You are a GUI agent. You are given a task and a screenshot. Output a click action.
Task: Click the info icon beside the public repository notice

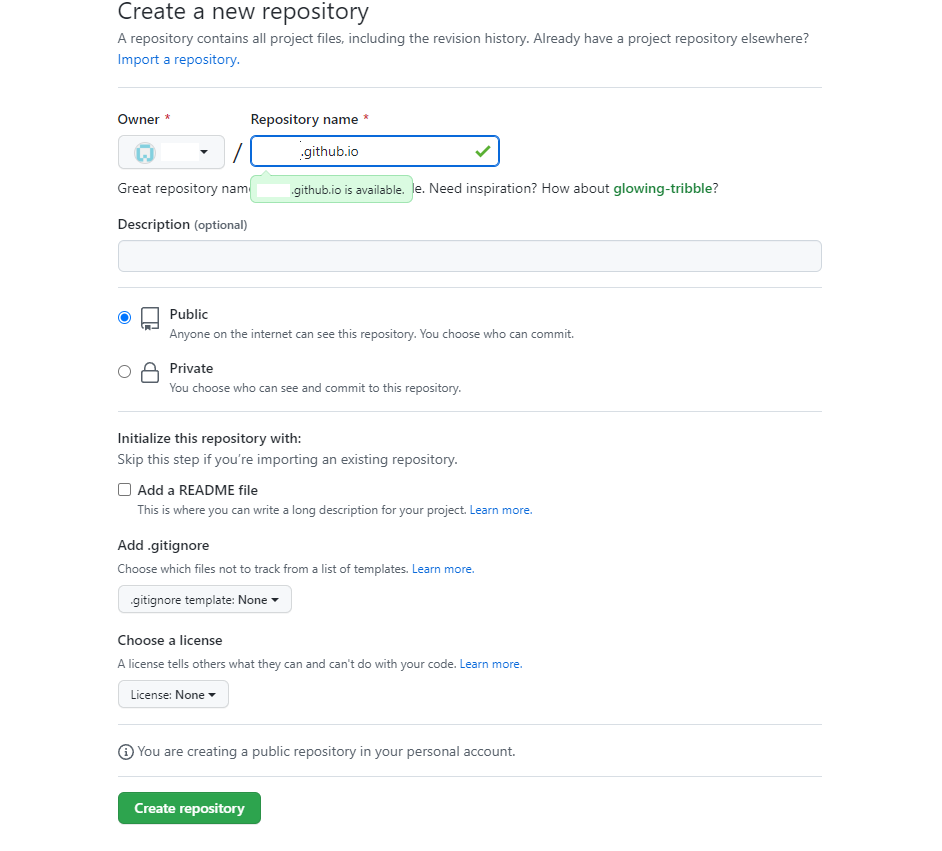tap(125, 751)
